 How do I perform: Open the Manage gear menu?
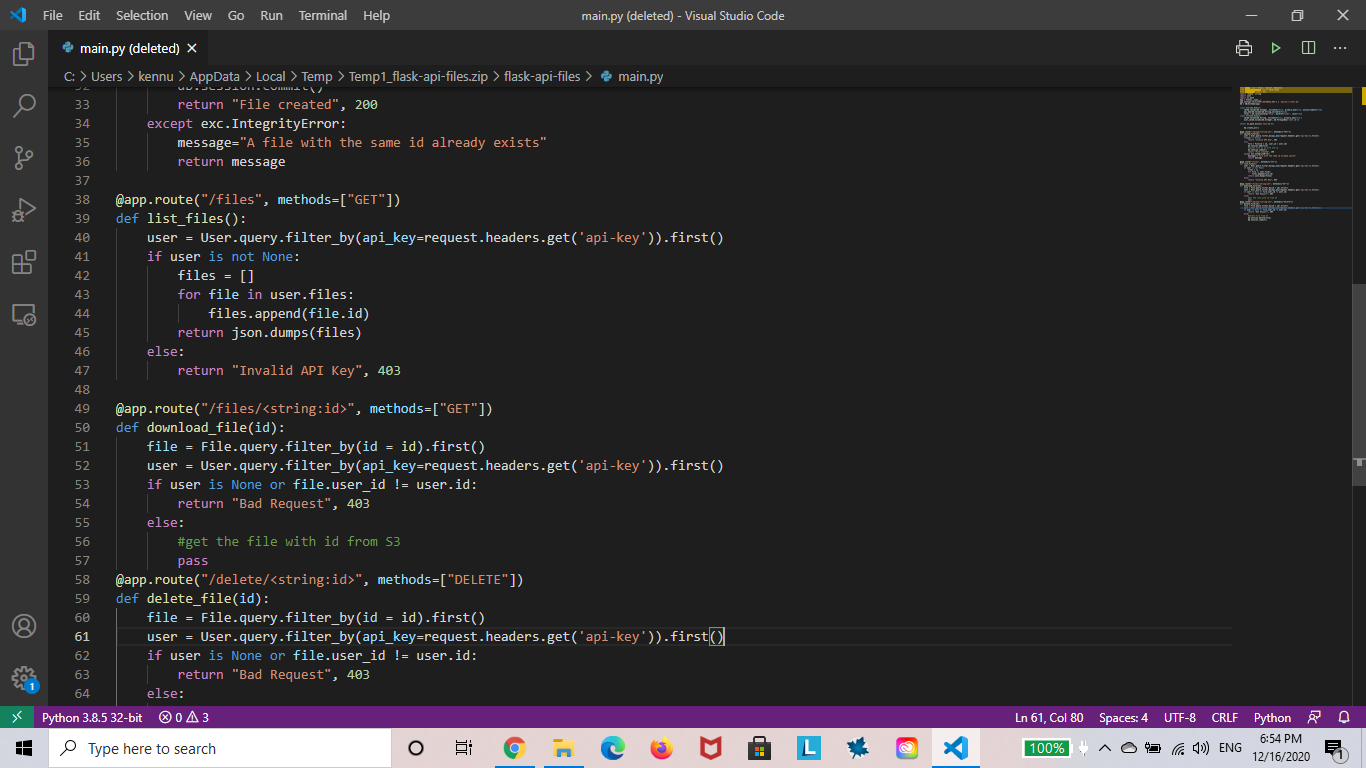point(22,678)
